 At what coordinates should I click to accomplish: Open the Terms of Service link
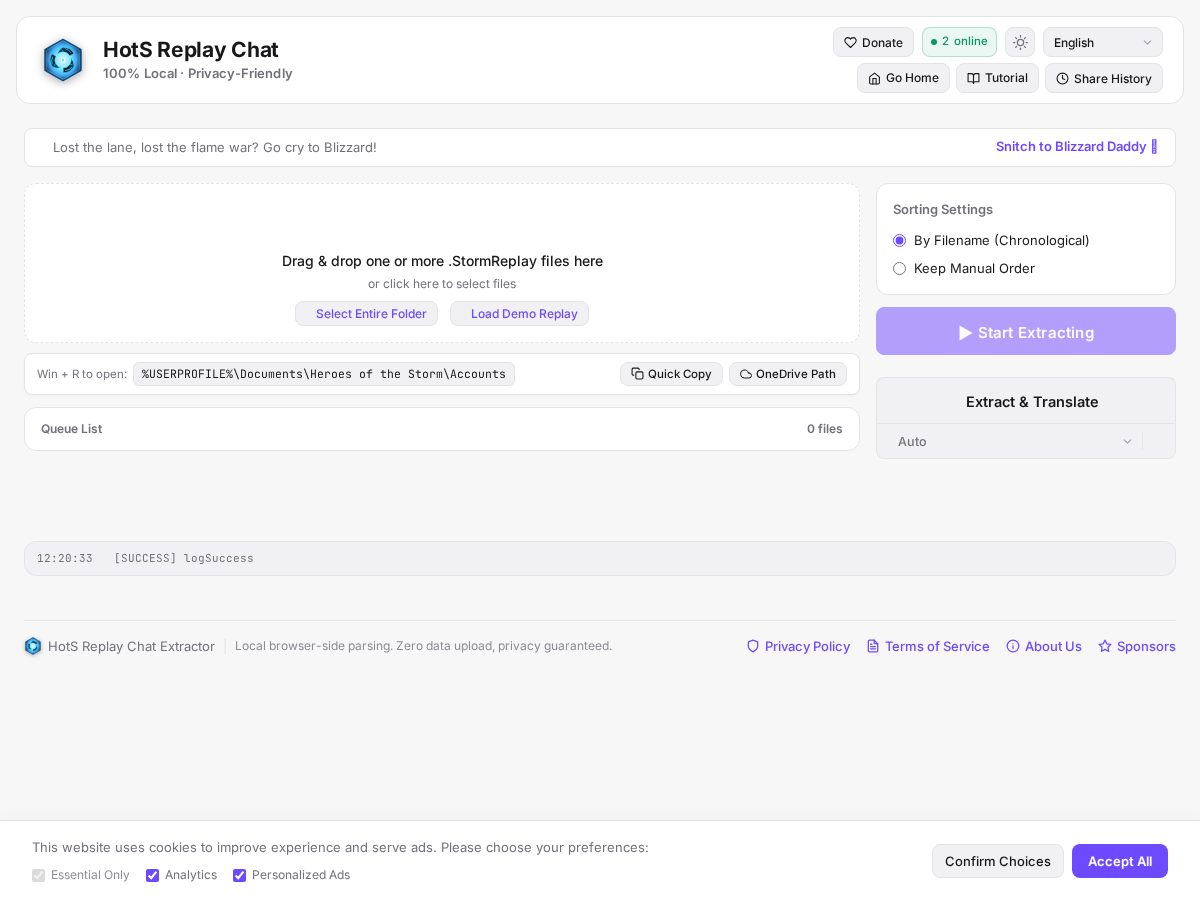point(928,646)
